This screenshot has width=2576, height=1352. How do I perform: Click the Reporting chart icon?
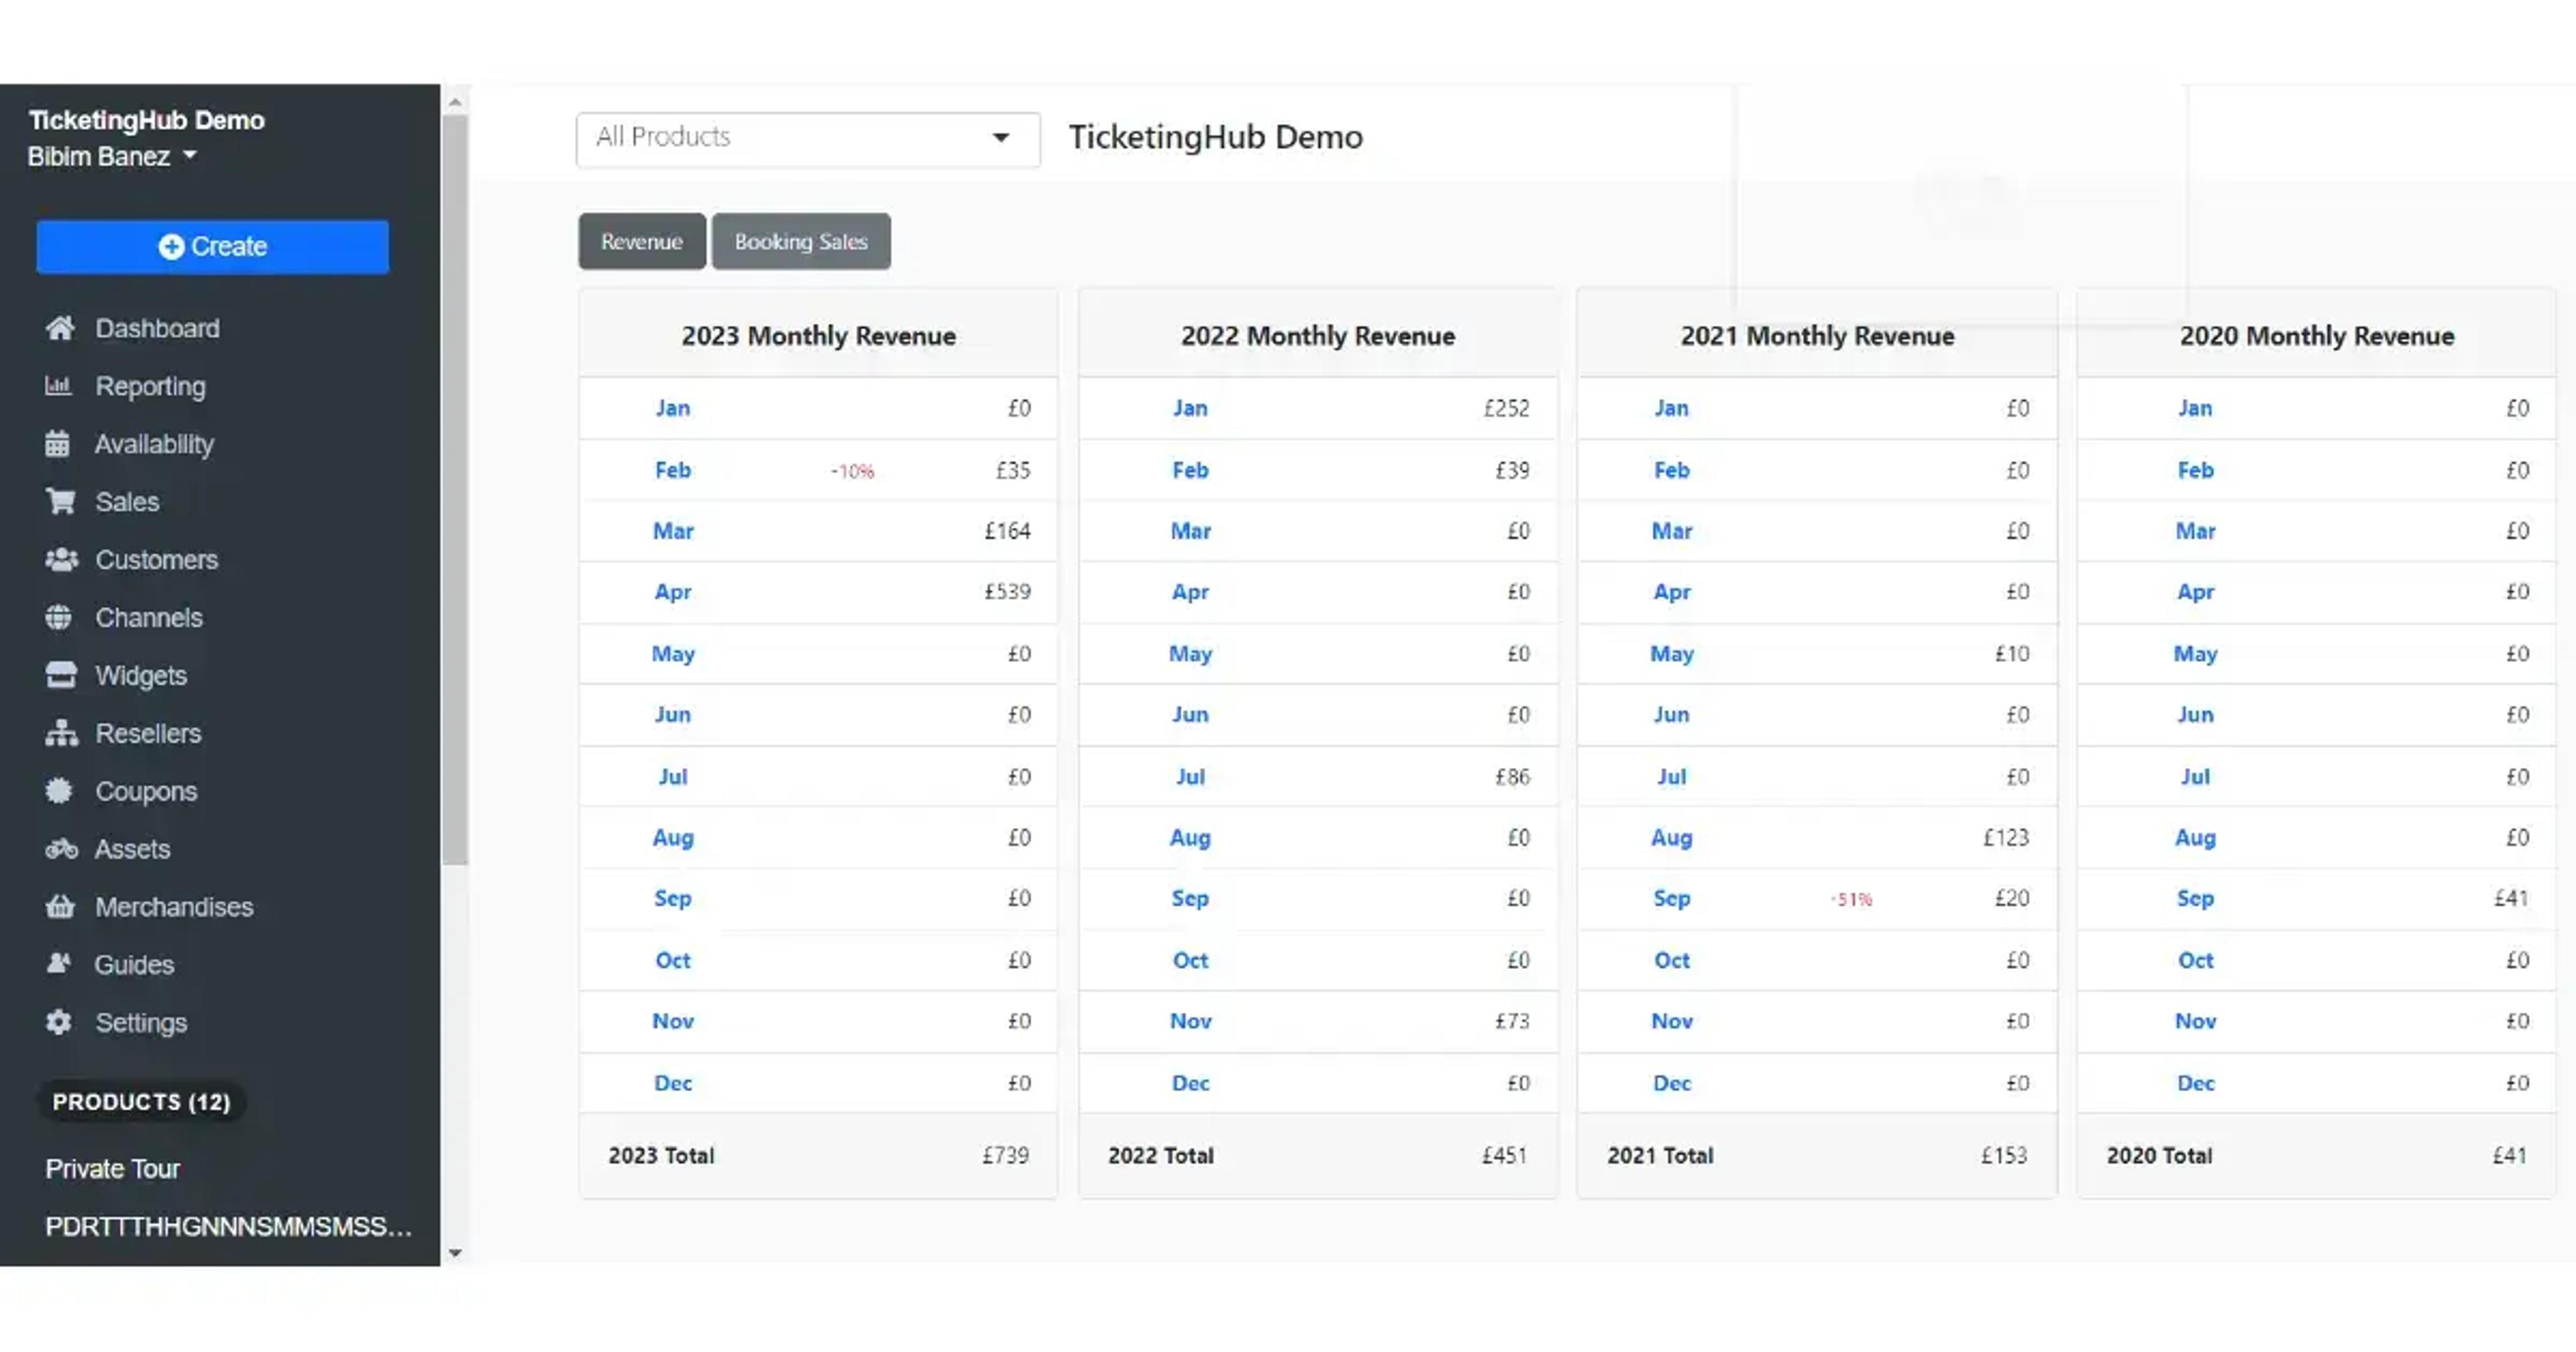tap(58, 386)
